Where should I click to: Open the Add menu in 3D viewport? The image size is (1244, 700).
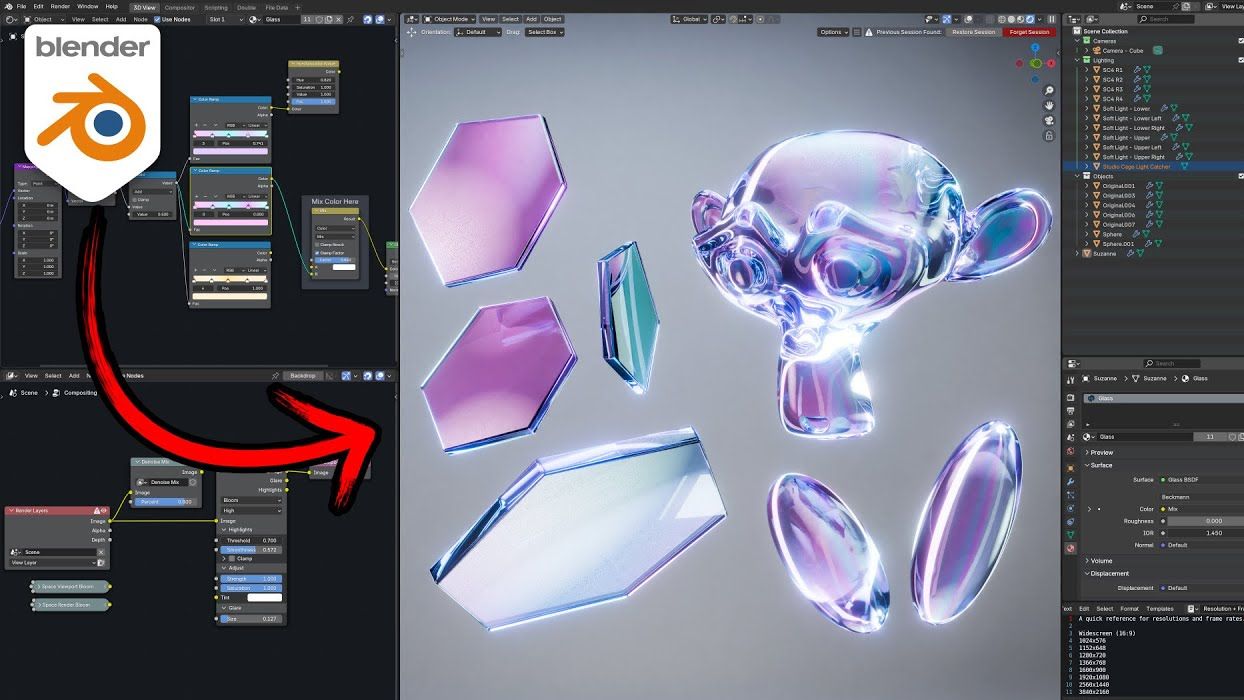(x=531, y=19)
